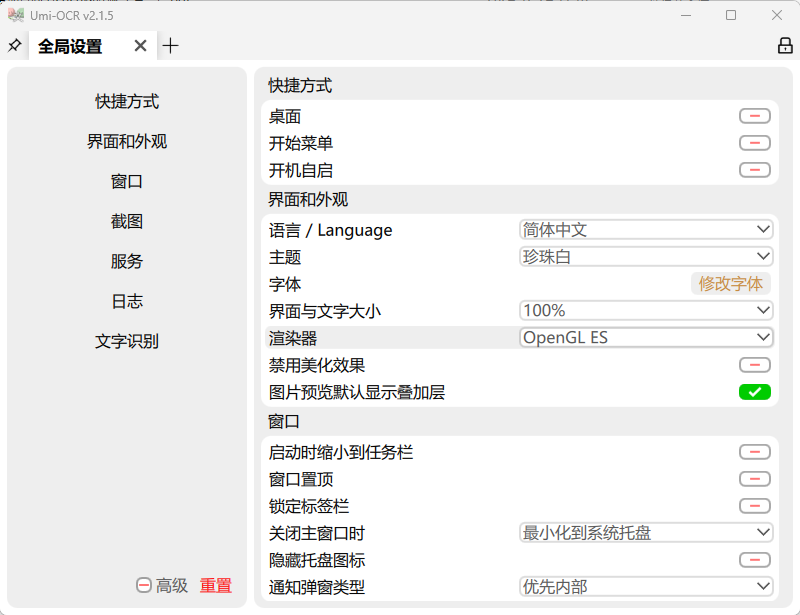Add a new tab with the plus icon
The image size is (800, 615).
[x=170, y=46]
